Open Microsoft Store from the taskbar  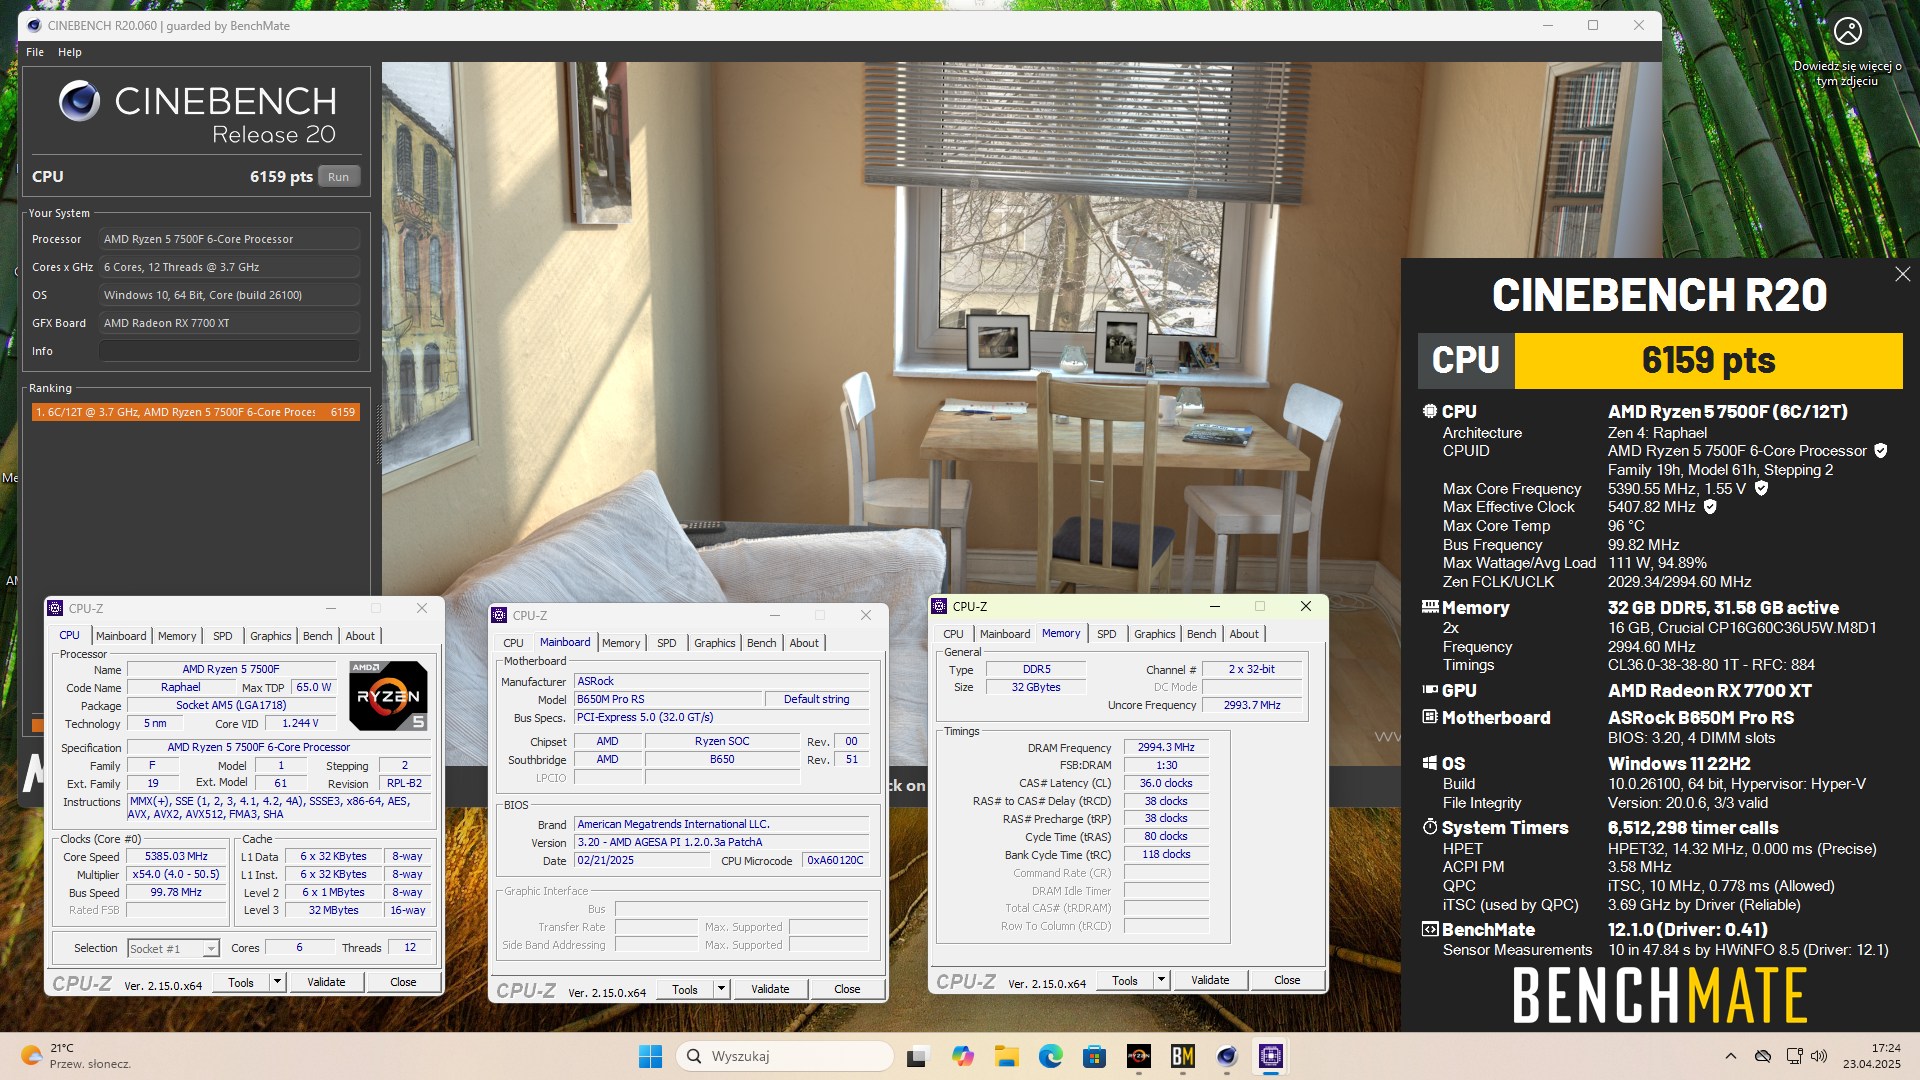pos(1094,1056)
